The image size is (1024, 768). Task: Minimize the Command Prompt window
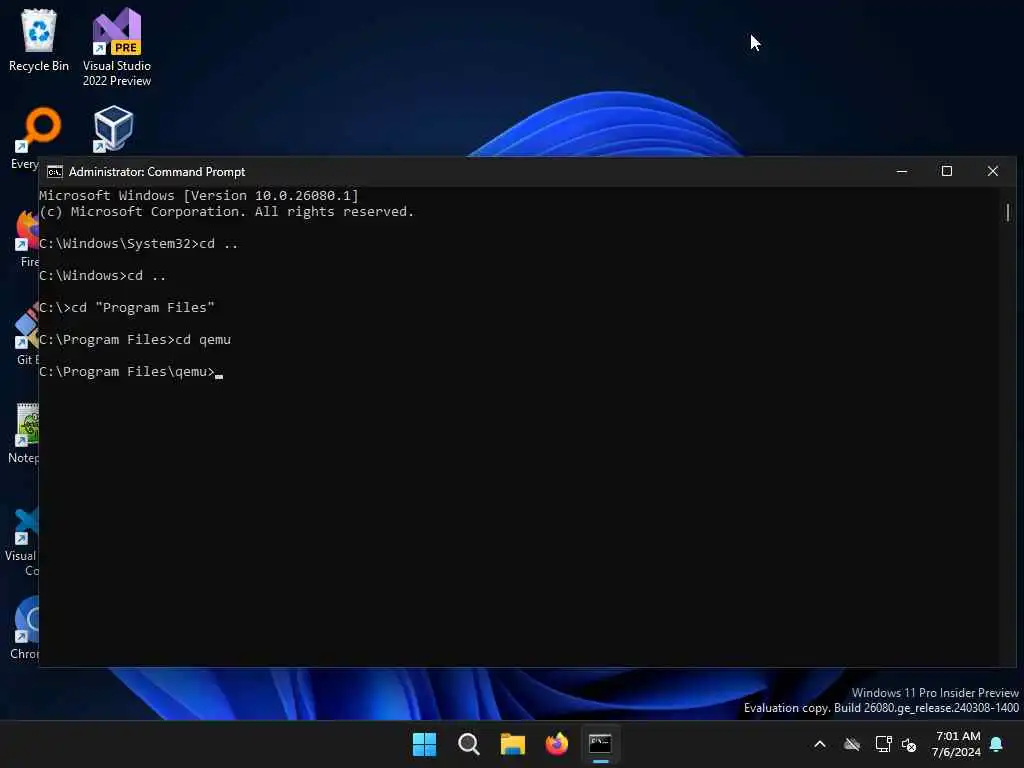point(902,171)
